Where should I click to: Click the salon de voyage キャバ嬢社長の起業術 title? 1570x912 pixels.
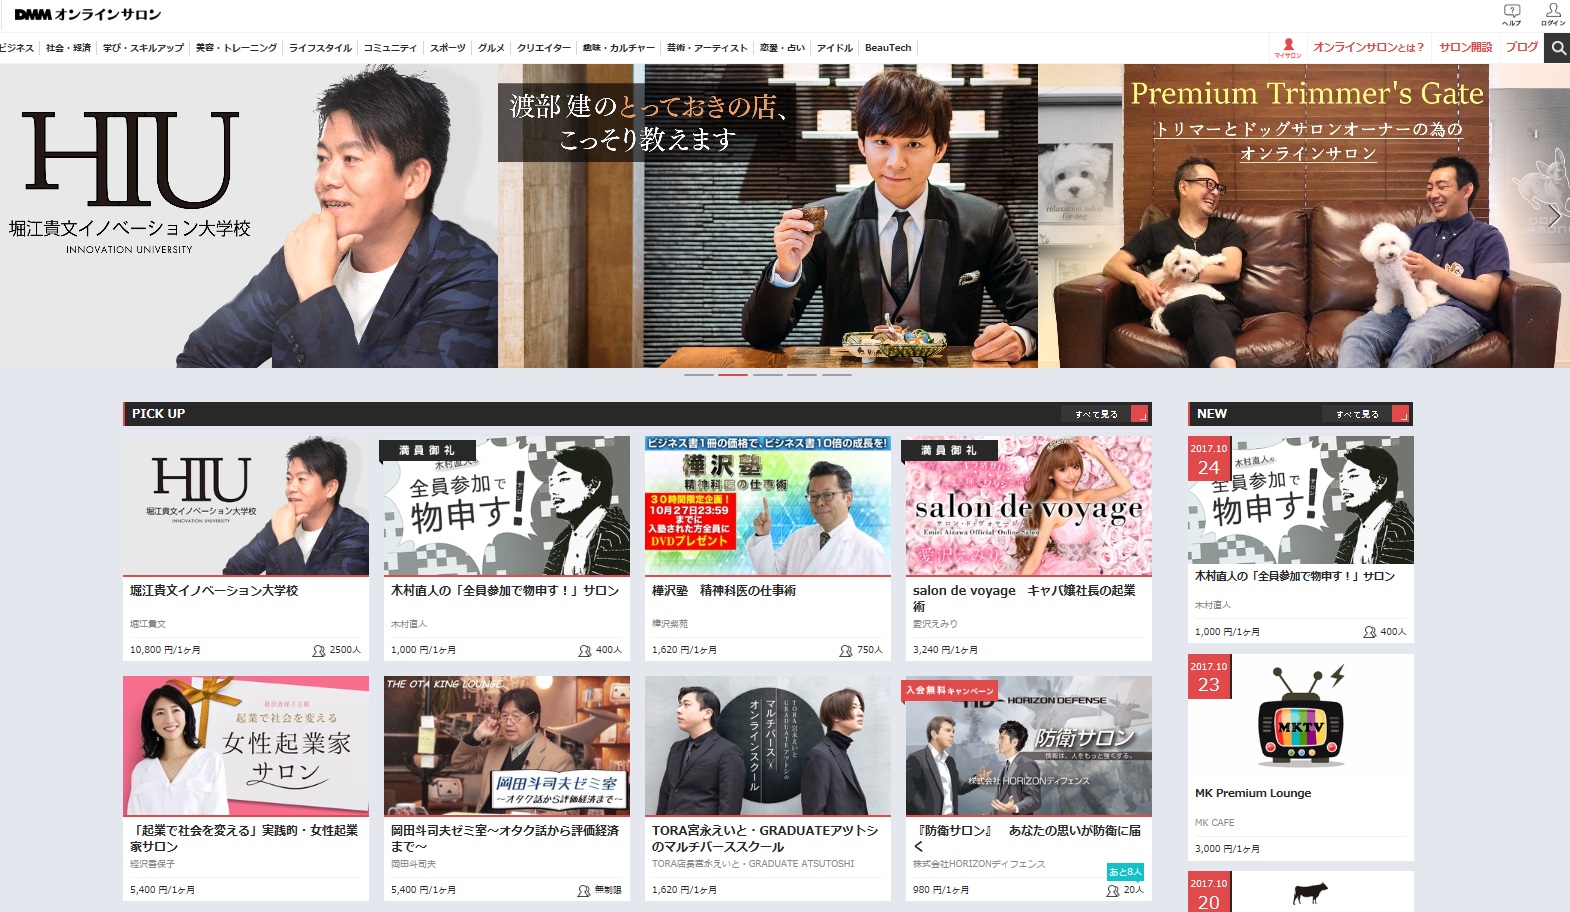point(1024,598)
